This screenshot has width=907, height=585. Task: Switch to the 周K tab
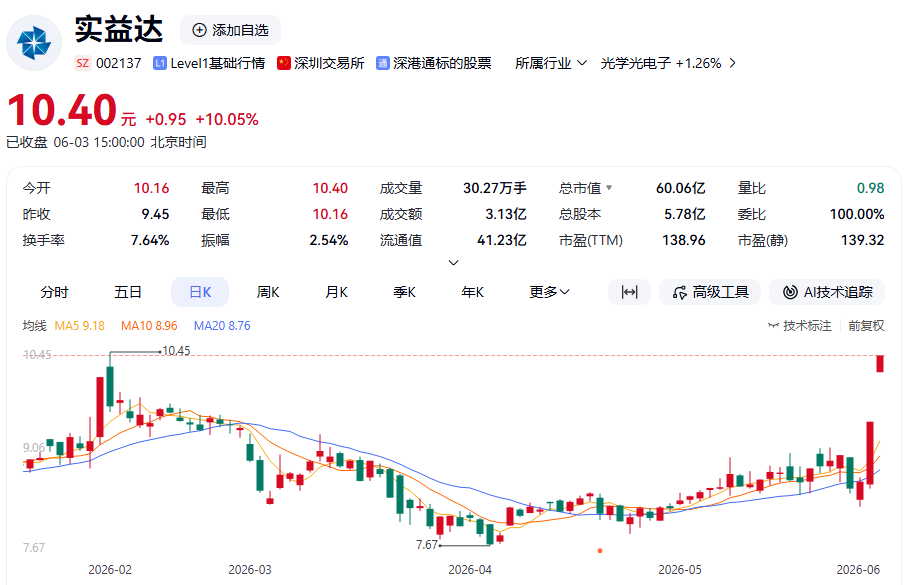point(268,292)
